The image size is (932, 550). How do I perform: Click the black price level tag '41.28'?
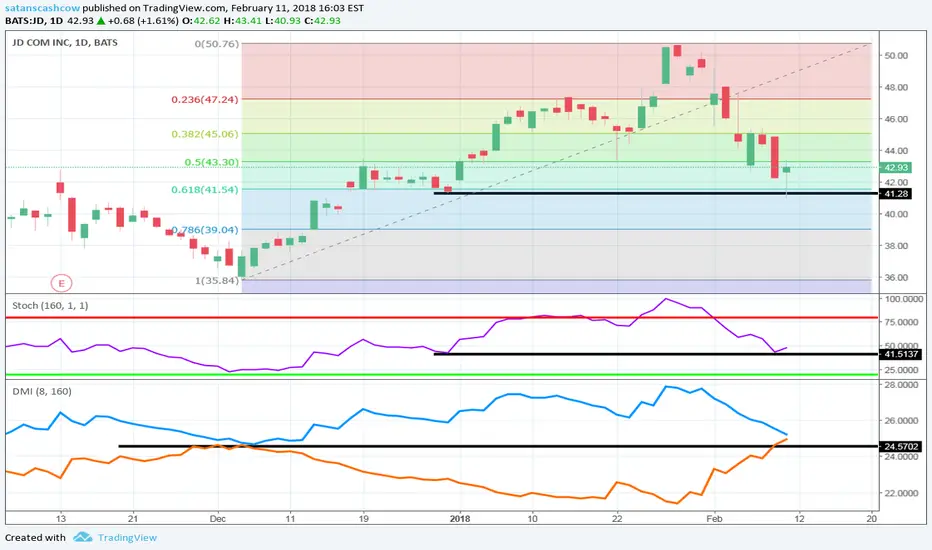point(896,194)
